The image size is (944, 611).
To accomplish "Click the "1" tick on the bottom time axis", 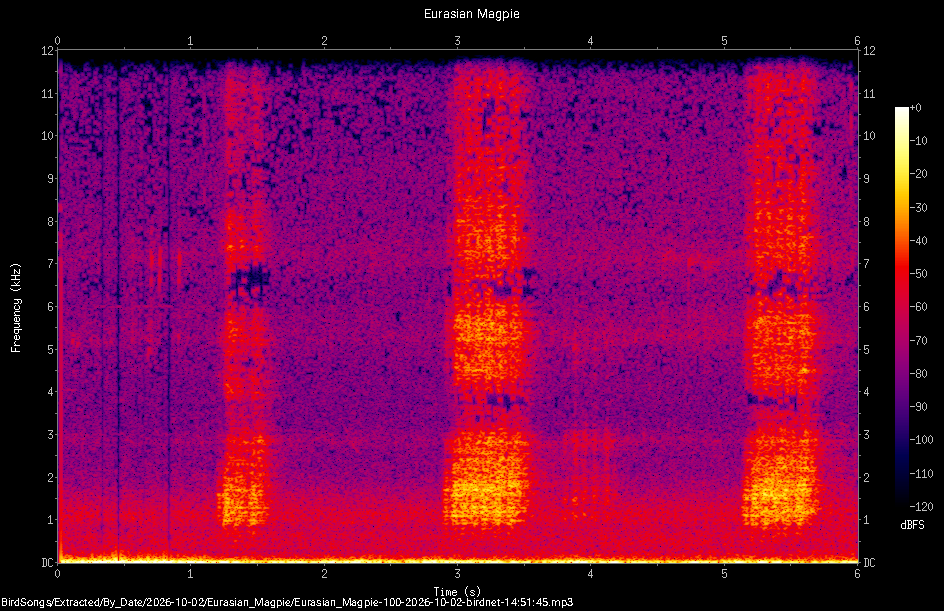I will [190, 574].
